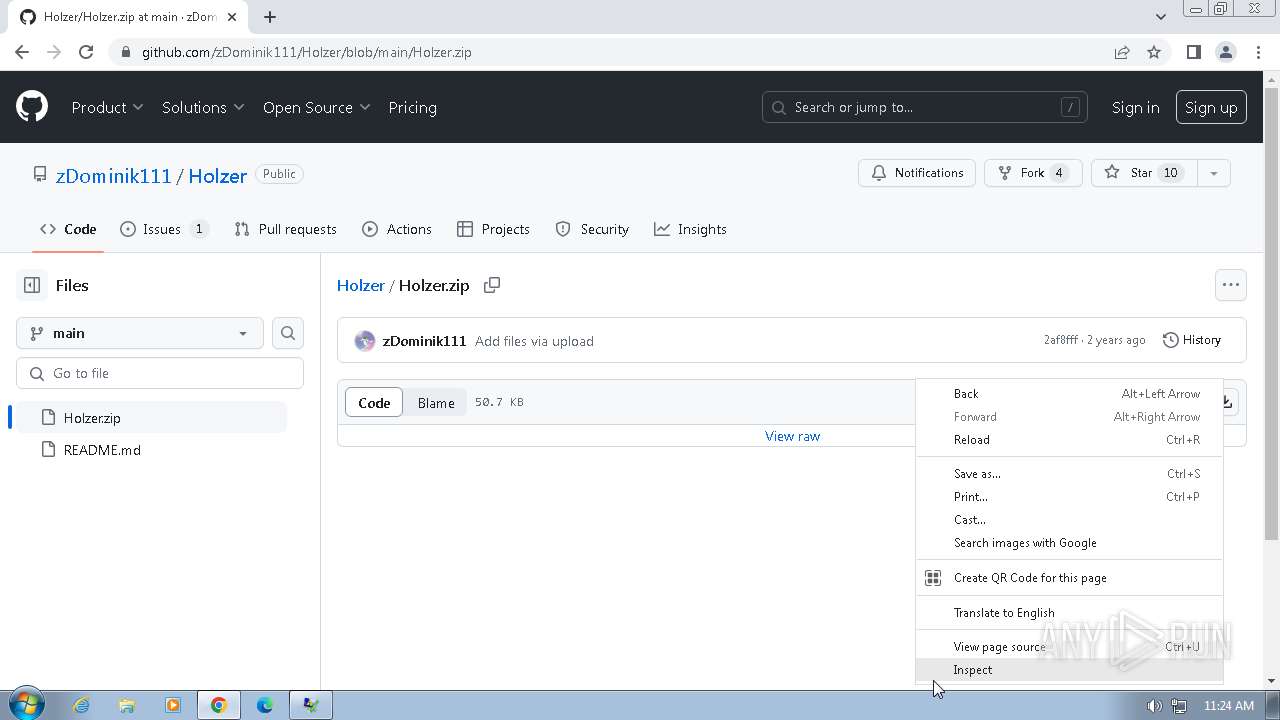Choose Reload in context menu

coord(1069,440)
